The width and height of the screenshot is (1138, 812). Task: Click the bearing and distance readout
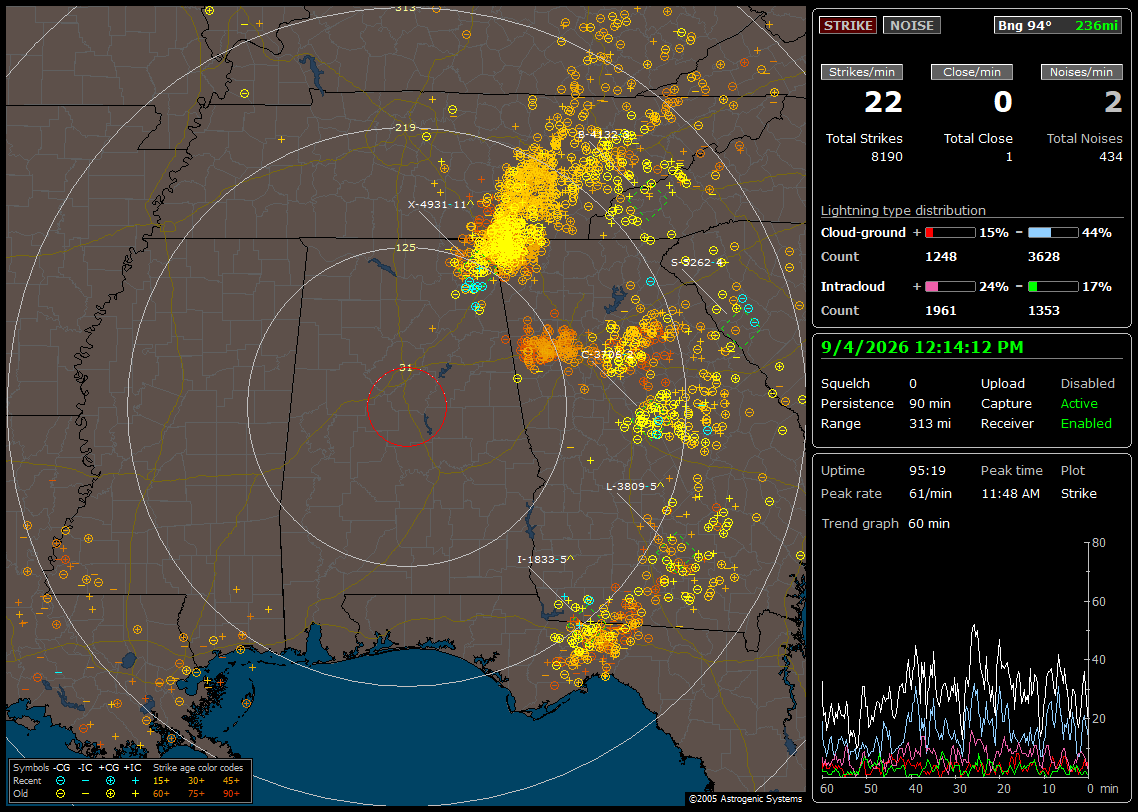(x=1058, y=25)
